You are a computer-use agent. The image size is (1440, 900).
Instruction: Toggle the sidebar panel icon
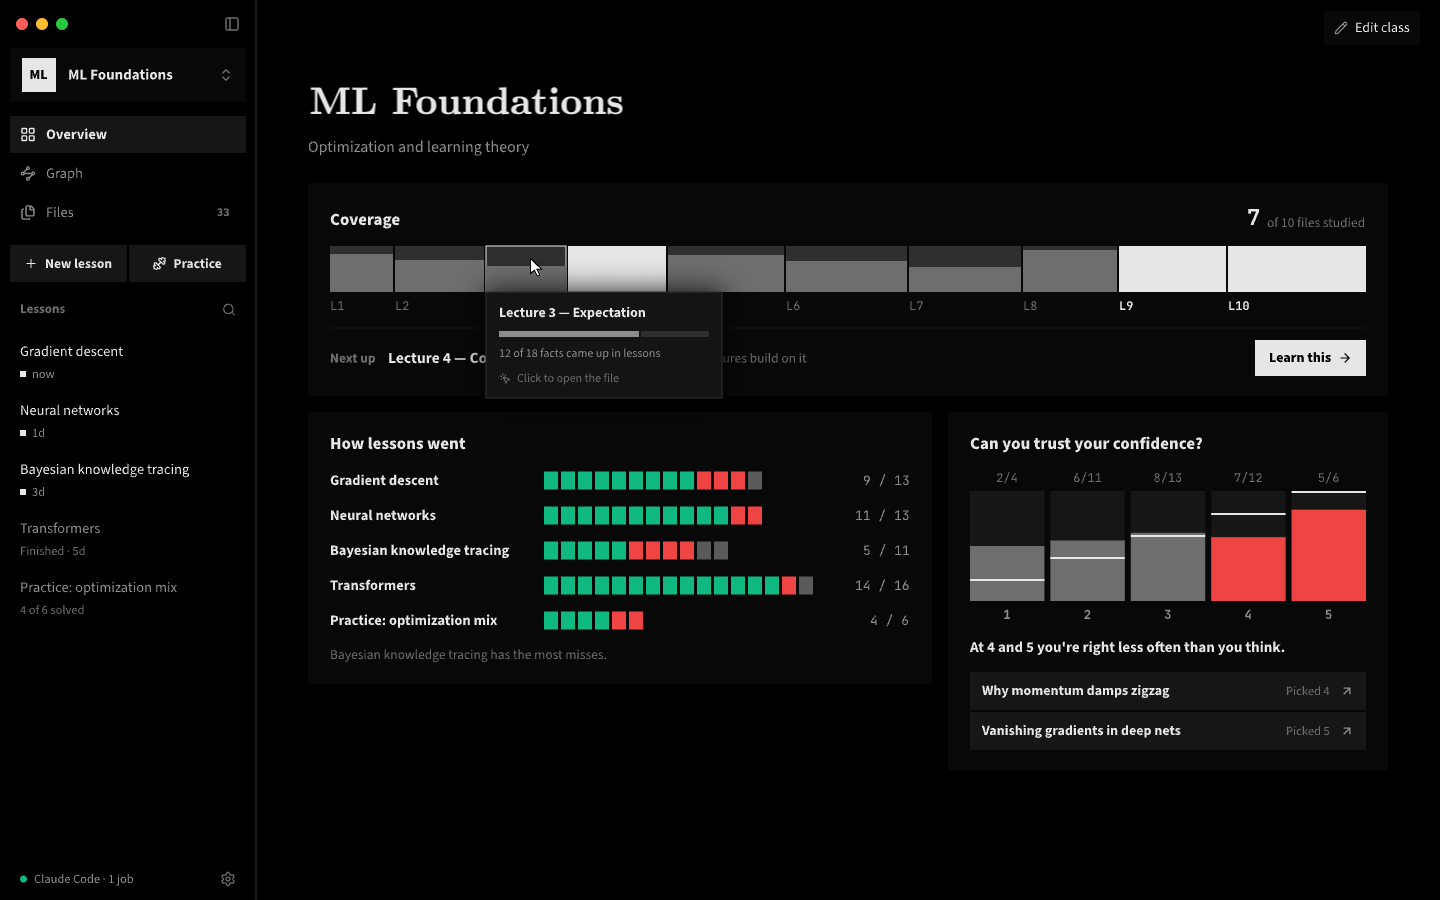click(x=232, y=24)
